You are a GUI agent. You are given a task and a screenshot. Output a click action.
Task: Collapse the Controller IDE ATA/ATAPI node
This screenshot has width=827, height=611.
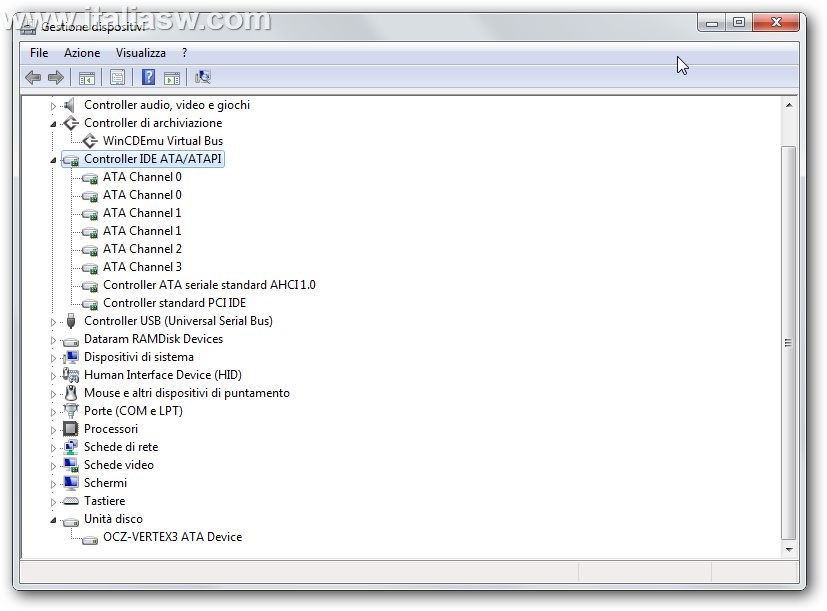click(x=54, y=160)
